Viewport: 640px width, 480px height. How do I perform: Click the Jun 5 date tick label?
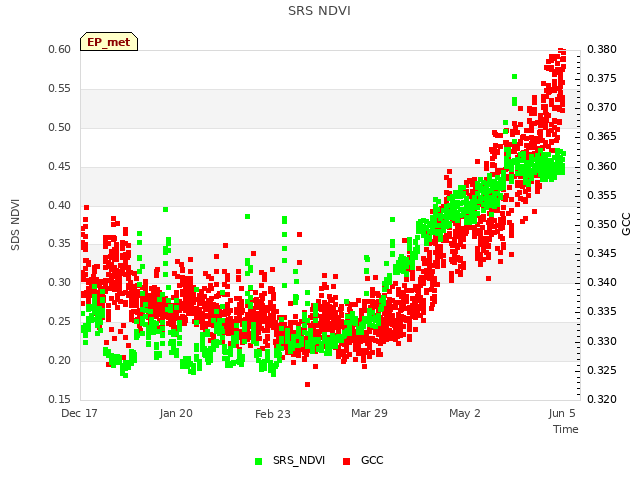click(562, 413)
